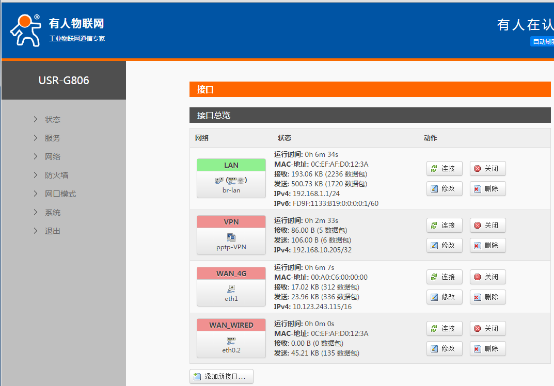Image resolution: width=554 pixels, height=386 pixels.
Task: Click the USR IoT company logo
Action: point(25,30)
